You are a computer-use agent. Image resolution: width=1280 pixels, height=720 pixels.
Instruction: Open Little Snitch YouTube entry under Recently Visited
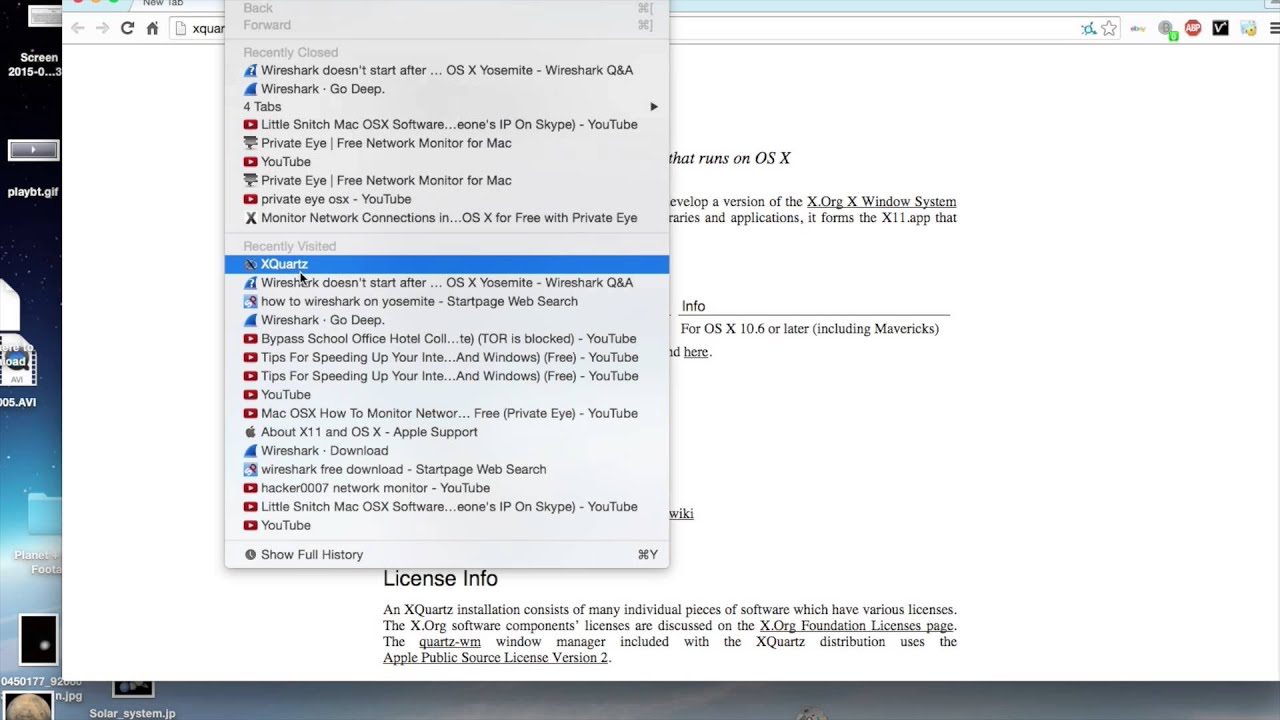(447, 506)
